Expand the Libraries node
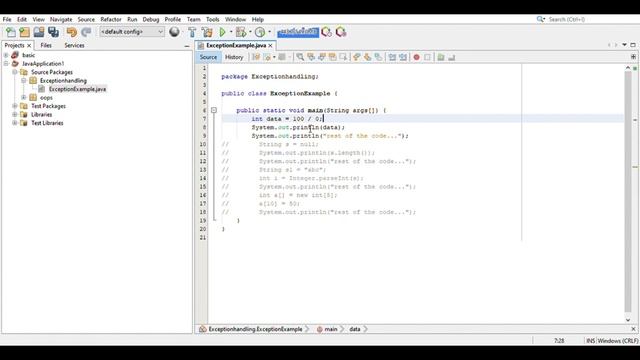 pyautogui.click(x=15, y=115)
